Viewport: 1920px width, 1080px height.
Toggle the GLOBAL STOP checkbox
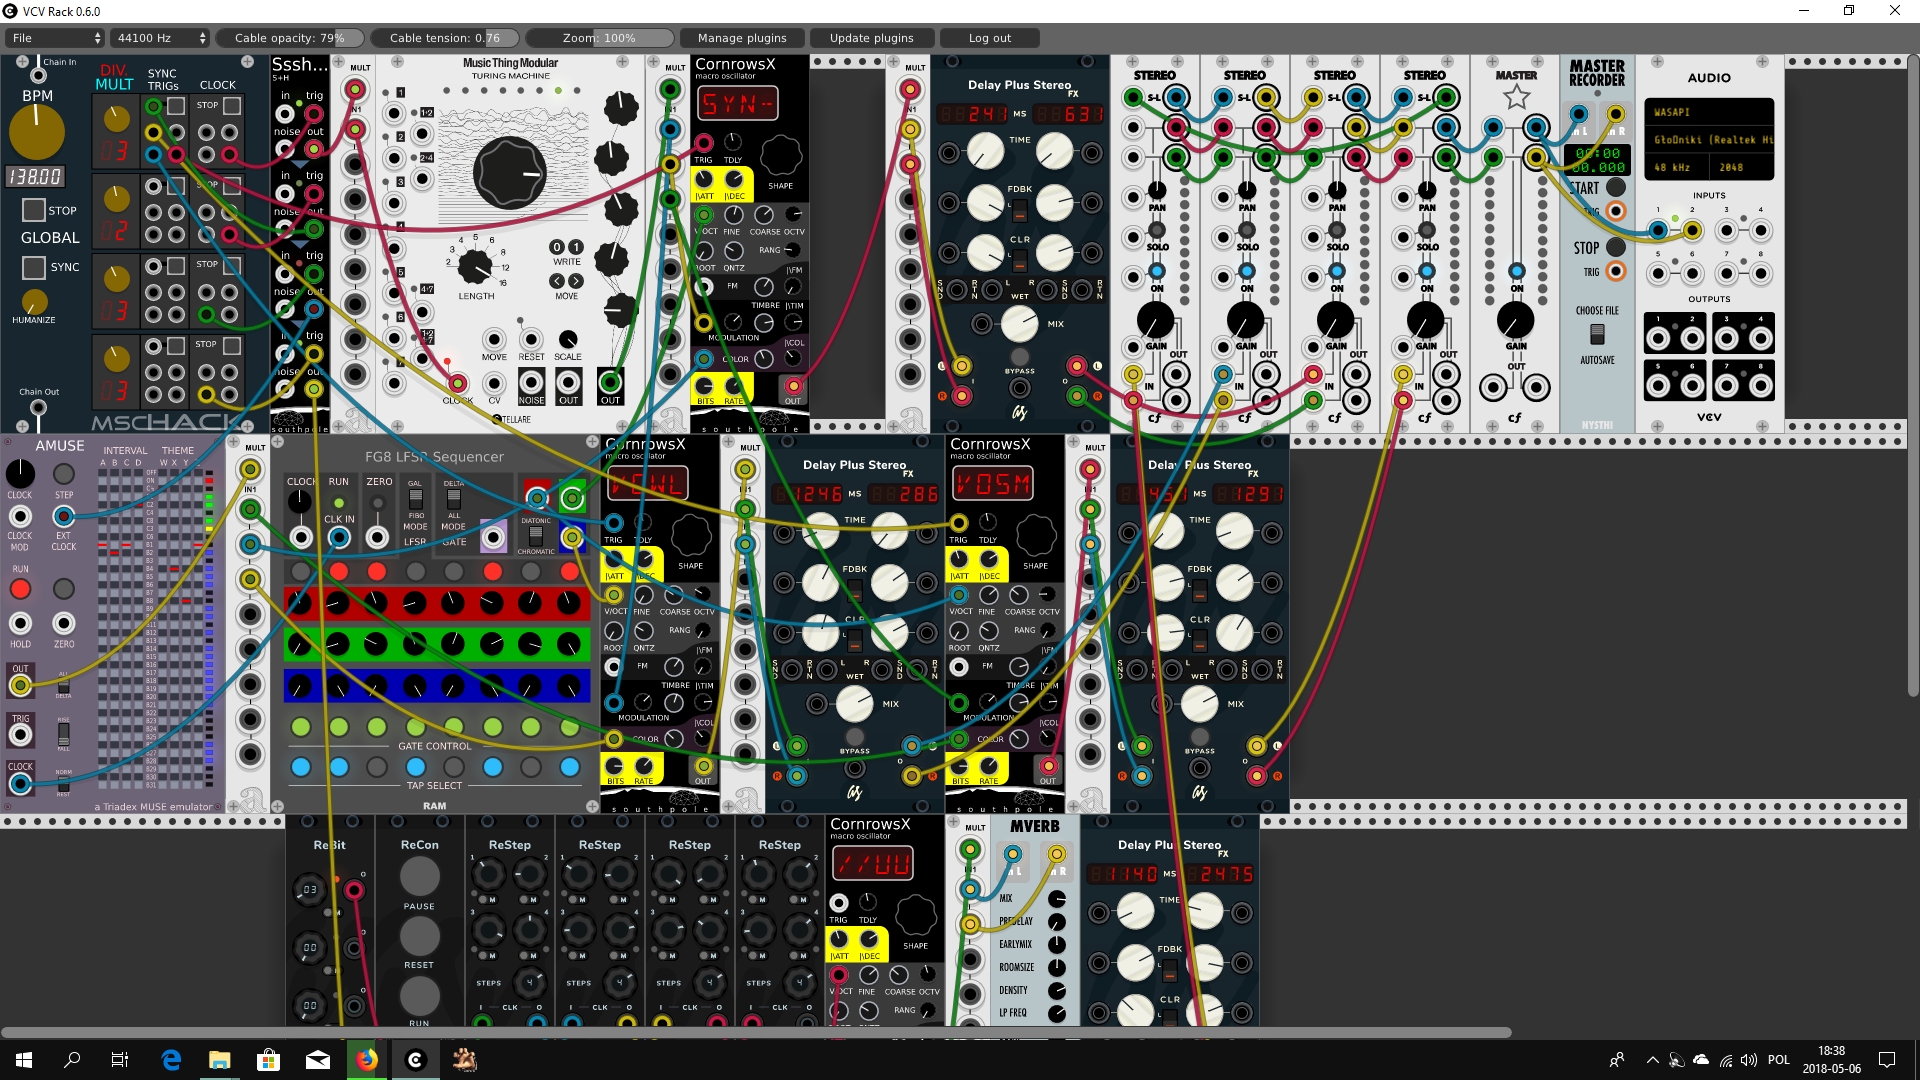tap(34, 210)
